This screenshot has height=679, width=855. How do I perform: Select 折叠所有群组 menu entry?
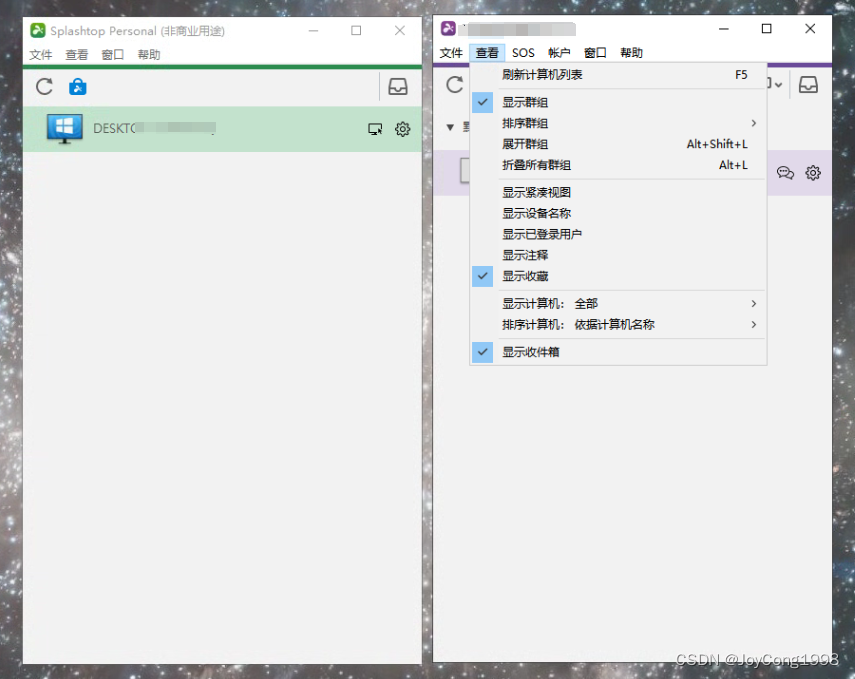618,165
